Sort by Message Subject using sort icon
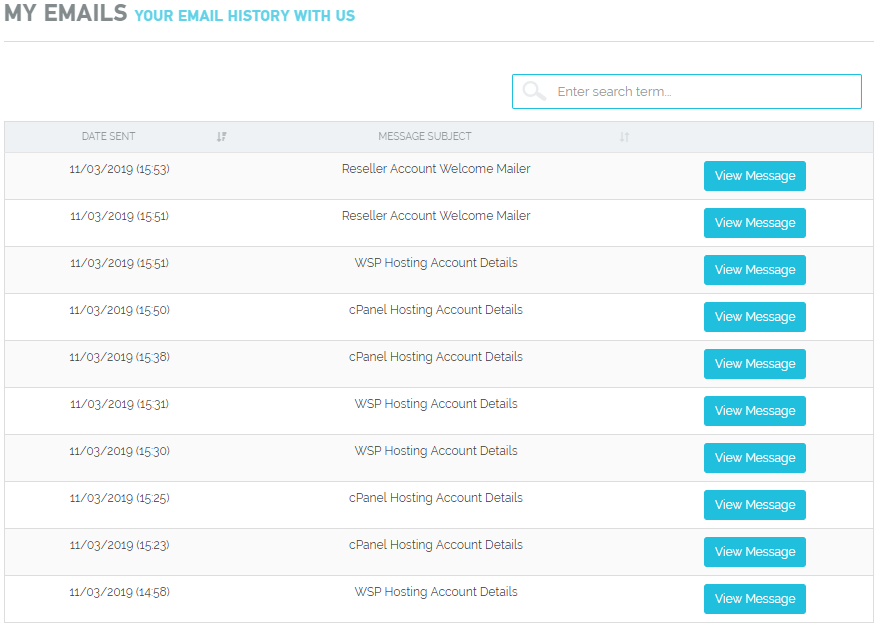The image size is (877, 625). tap(624, 137)
